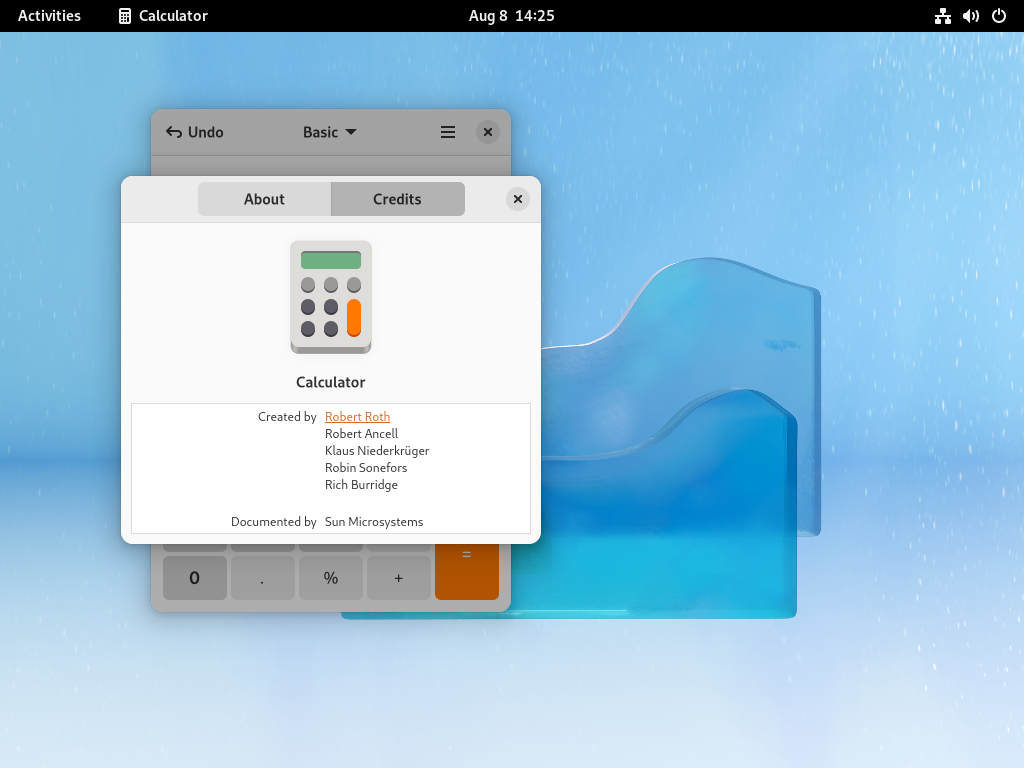
Task: Open the Basic mode dropdown
Action: click(330, 132)
